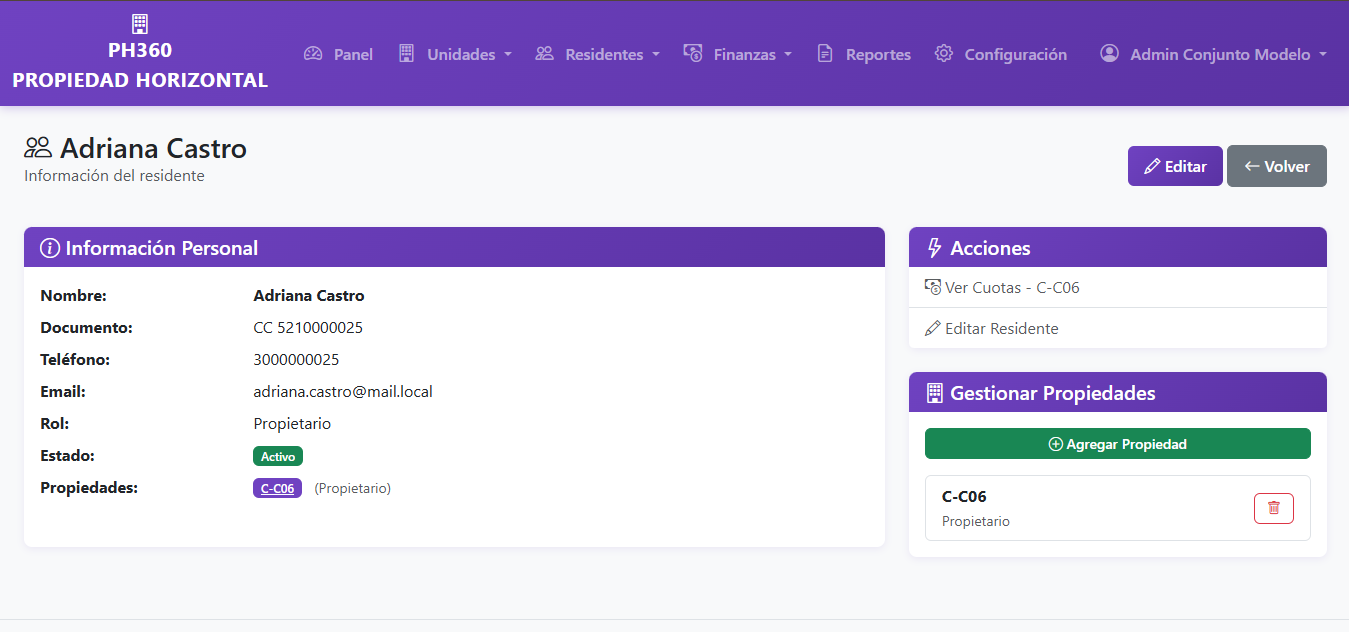This screenshot has height=632, width=1349.
Task: Open Ver Cuotas - C-C06 link
Action: 1118,287
